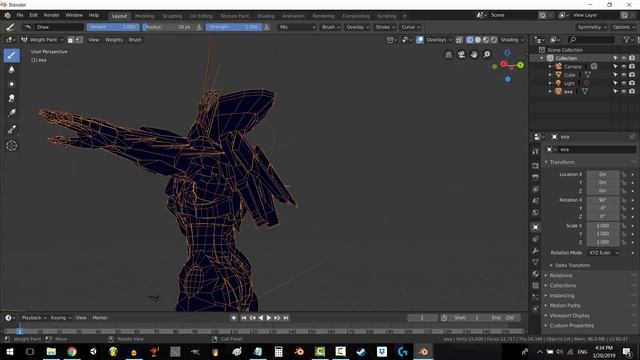Open the Stroke settings dropdown
This screenshot has height=360, width=640.
[x=385, y=27]
